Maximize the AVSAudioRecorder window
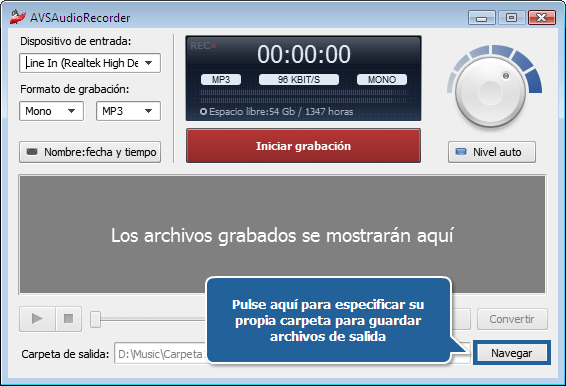The width and height of the screenshot is (566, 386). pos(511,17)
